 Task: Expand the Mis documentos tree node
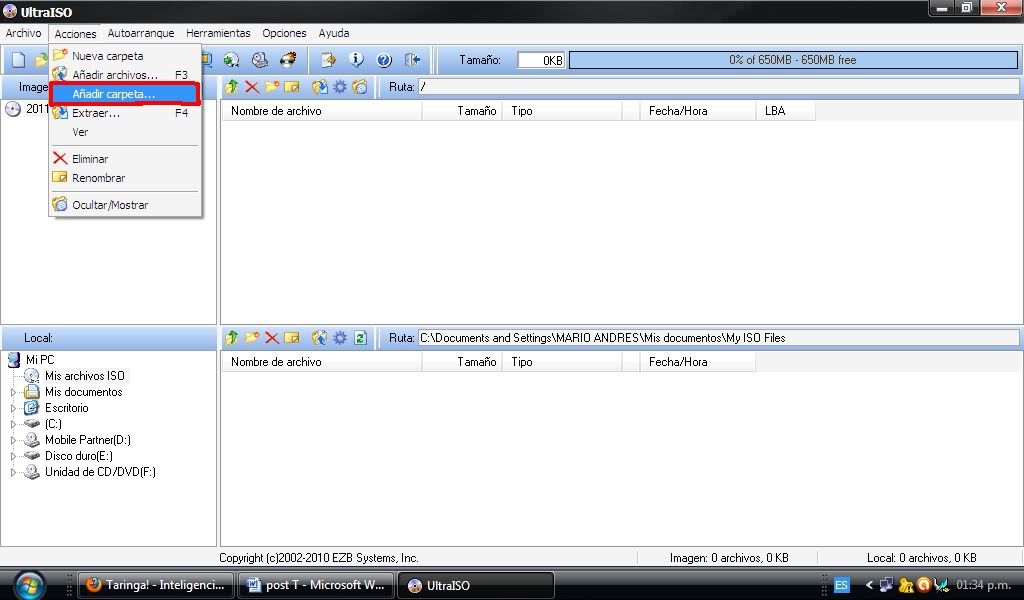point(13,392)
